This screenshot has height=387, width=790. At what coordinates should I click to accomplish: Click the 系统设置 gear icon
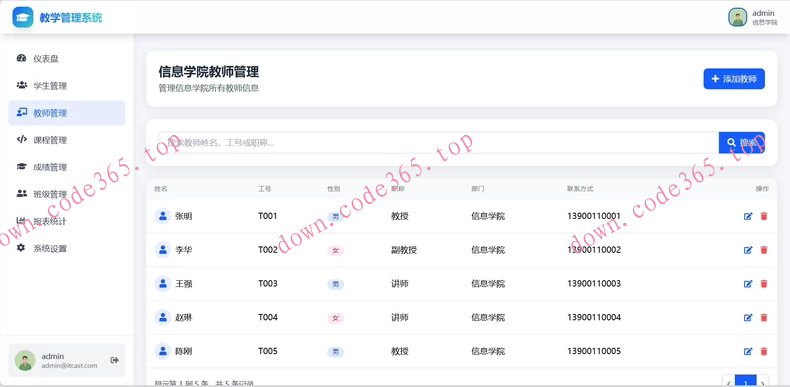pyautogui.click(x=21, y=248)
